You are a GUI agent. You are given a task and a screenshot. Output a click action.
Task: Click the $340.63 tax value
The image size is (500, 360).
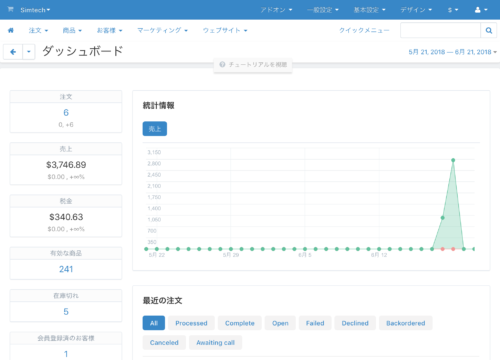pos(66,217)
